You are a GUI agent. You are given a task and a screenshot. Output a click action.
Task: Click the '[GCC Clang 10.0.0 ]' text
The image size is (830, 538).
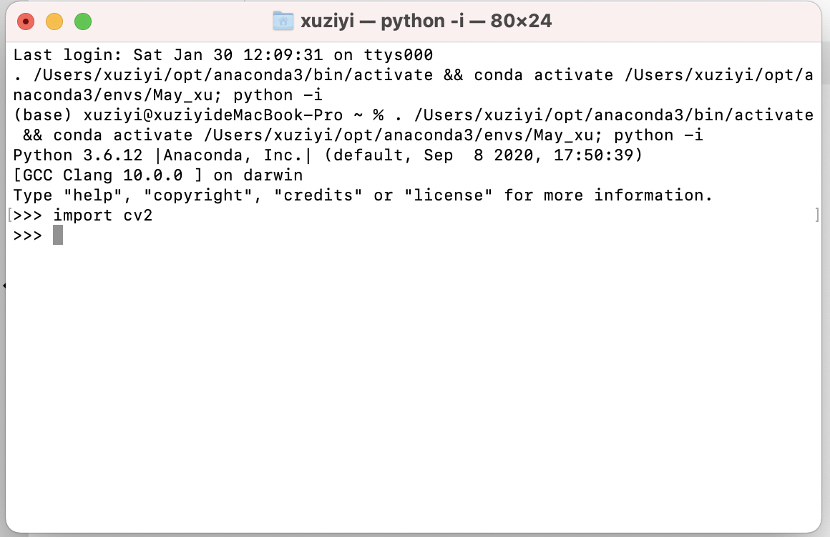[x=107, y=175]
